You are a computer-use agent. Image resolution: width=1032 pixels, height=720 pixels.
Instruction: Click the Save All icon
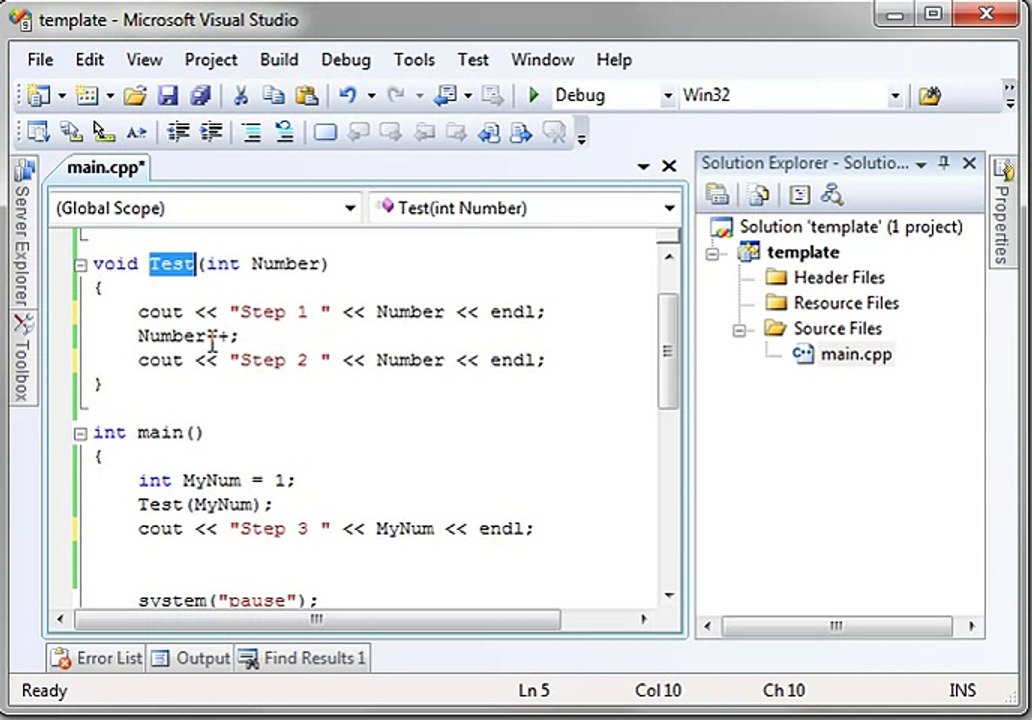tap(200, 96)
